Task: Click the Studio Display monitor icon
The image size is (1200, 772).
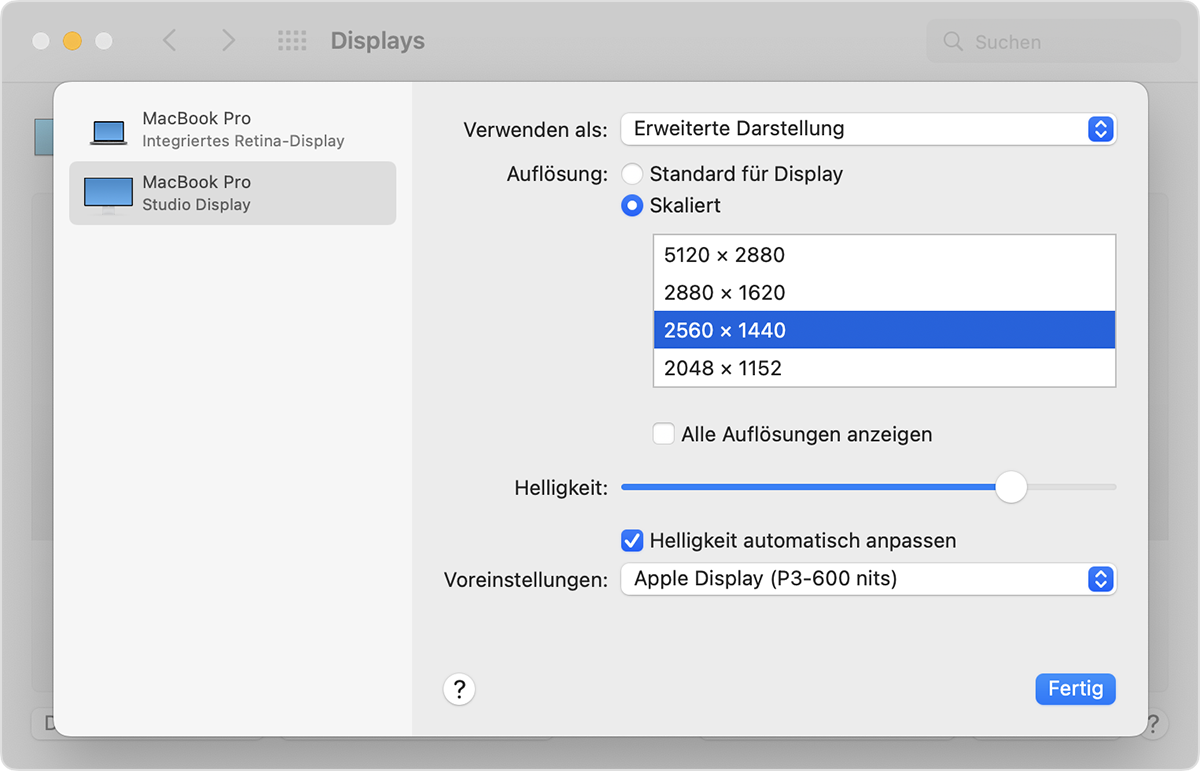Action: tap(108, 194)
